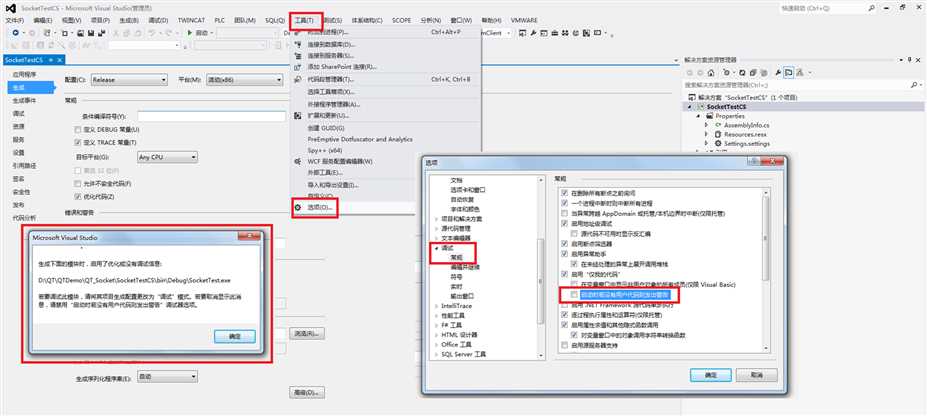Click the Properties folder icon

pos(709,116)
